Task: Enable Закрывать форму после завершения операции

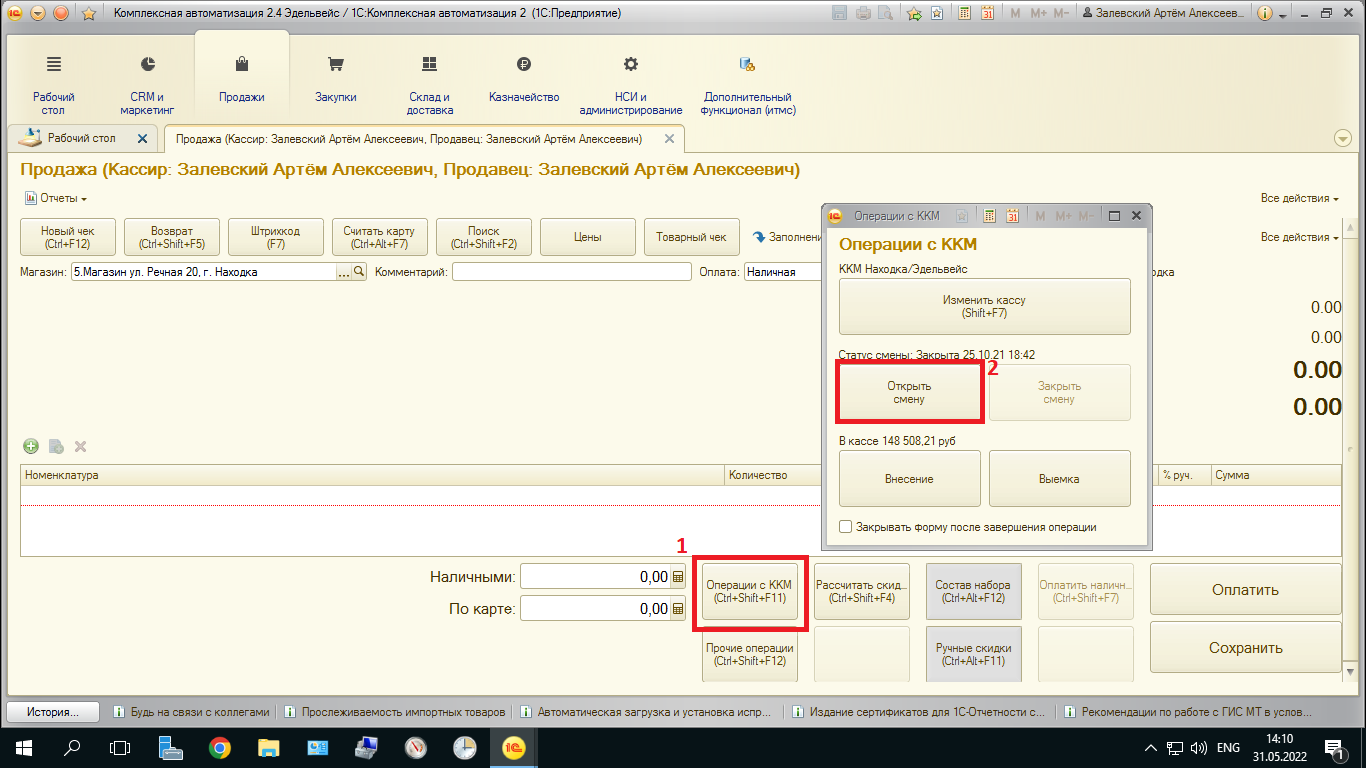Action: [846, 527]
